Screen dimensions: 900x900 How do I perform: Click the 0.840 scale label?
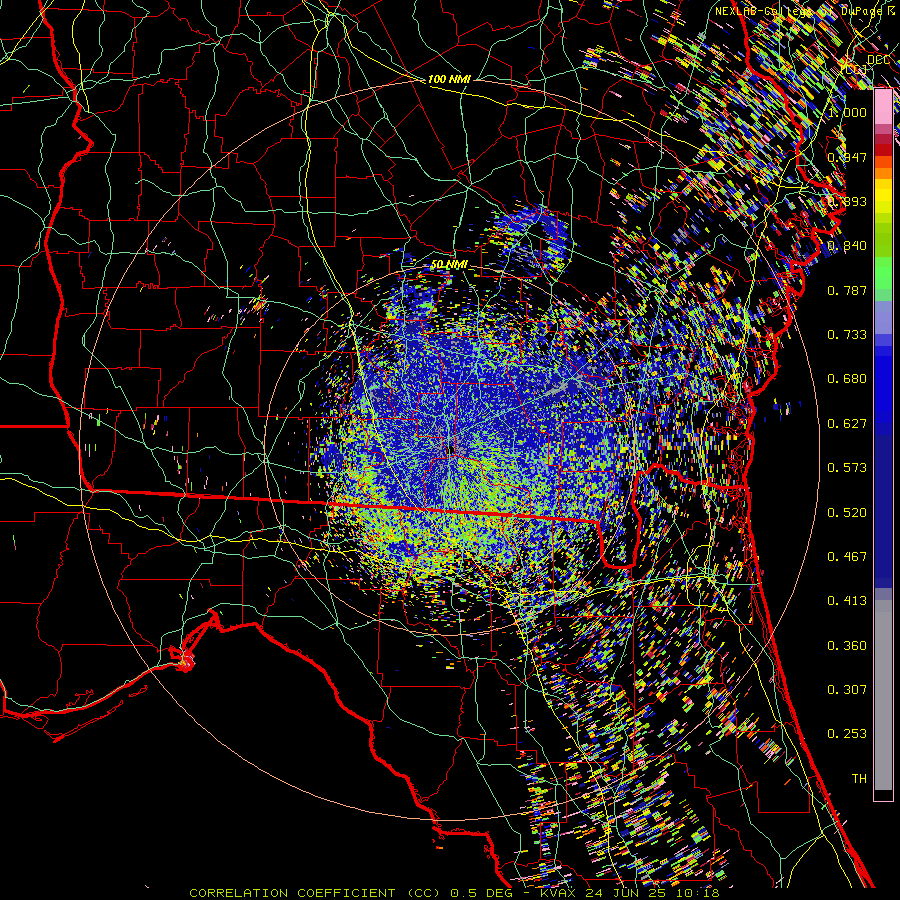pos(847,246)
